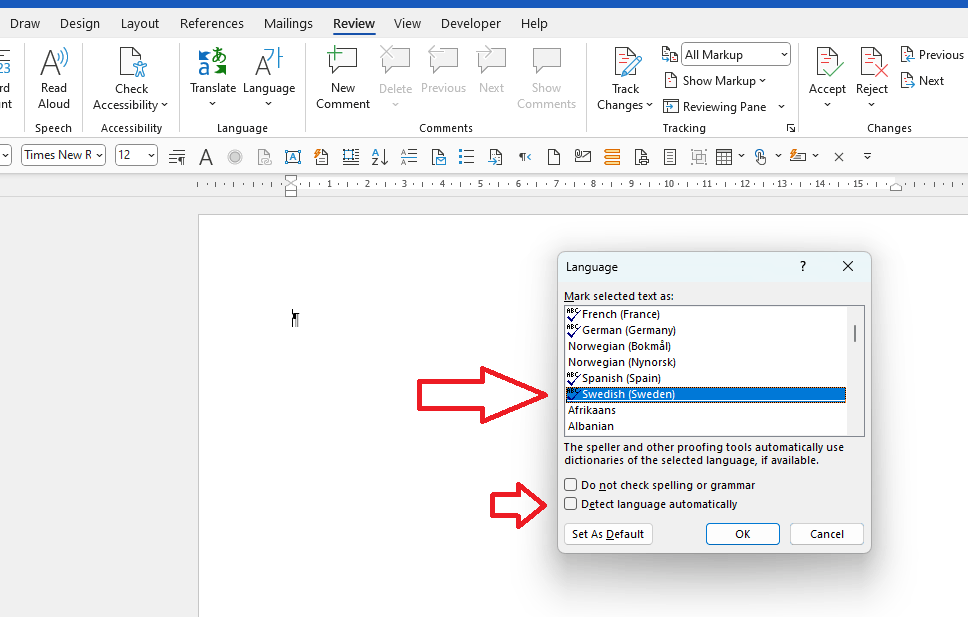Select Albanian in language list
The height and width of the screenshot is (617, 968).
(x=706, y=427)
